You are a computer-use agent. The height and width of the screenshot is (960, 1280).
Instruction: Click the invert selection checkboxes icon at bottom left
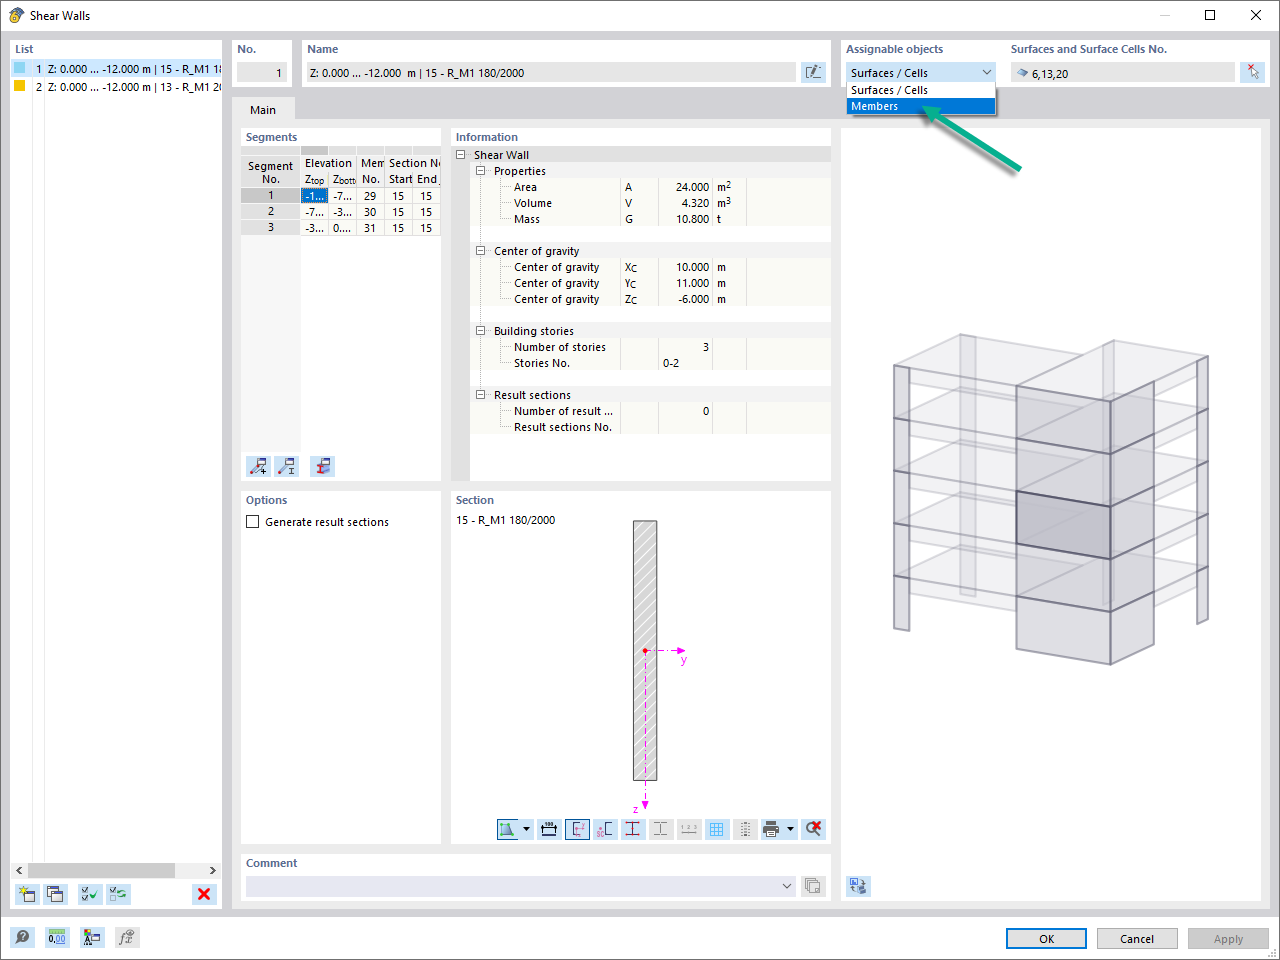click(118, 894)
